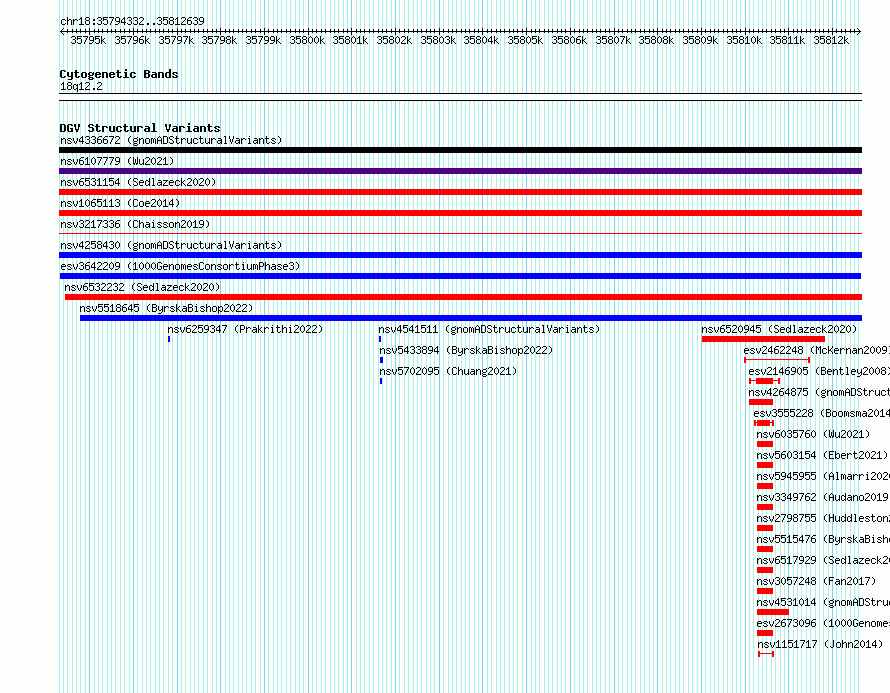Click the red bar under nsv3057248
Screen dimensions: 890x693
click(x=765, y=591)
